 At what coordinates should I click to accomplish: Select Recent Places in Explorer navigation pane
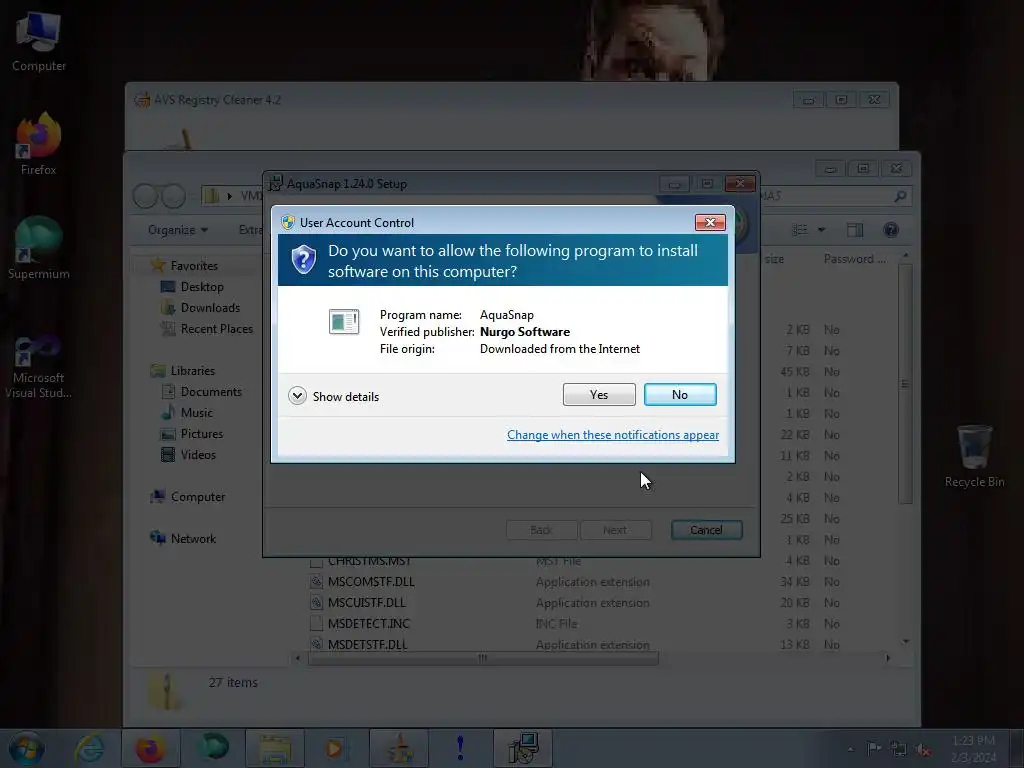217,328
